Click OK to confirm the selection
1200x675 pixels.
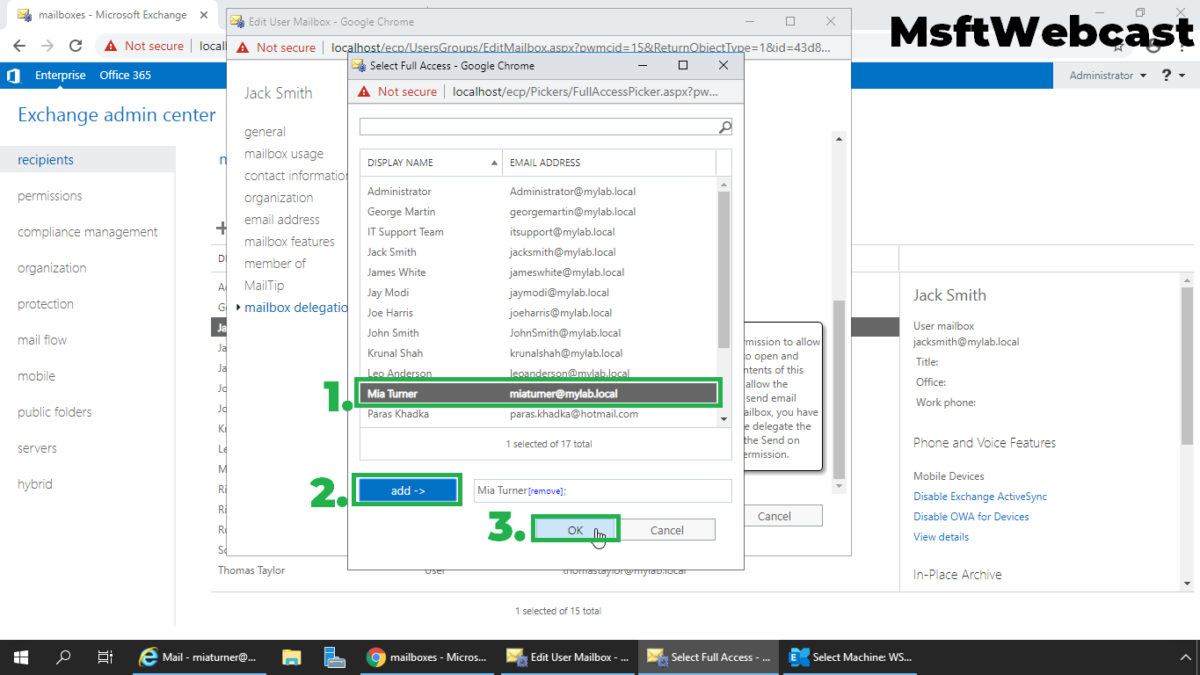pos(575,529)
